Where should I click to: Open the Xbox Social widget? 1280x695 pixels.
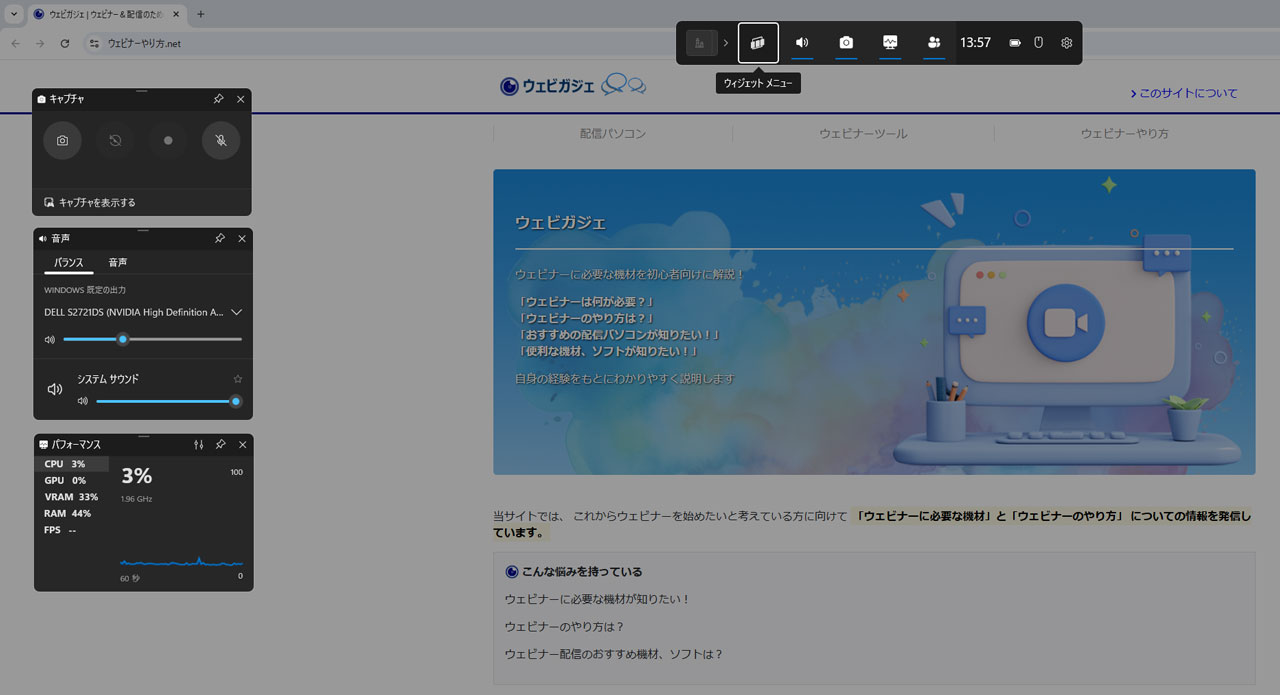933,42
